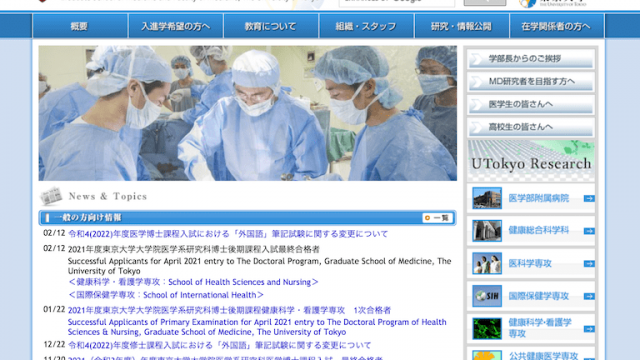Click the 健康総合科学科 thumbnail icon
Image resolution: width=640 pixels, height=360 pixels.
click(487, 231)
